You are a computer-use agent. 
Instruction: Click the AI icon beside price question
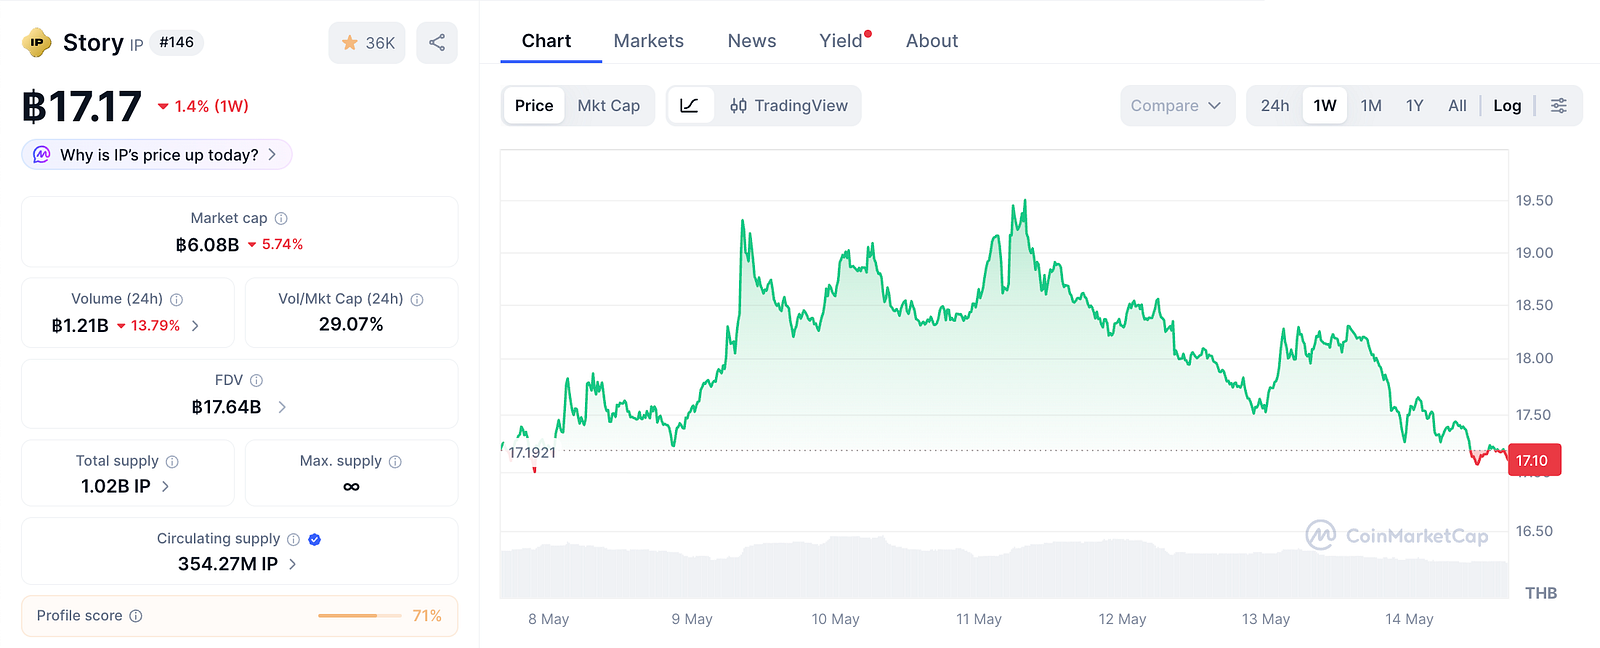coord(42,155)
